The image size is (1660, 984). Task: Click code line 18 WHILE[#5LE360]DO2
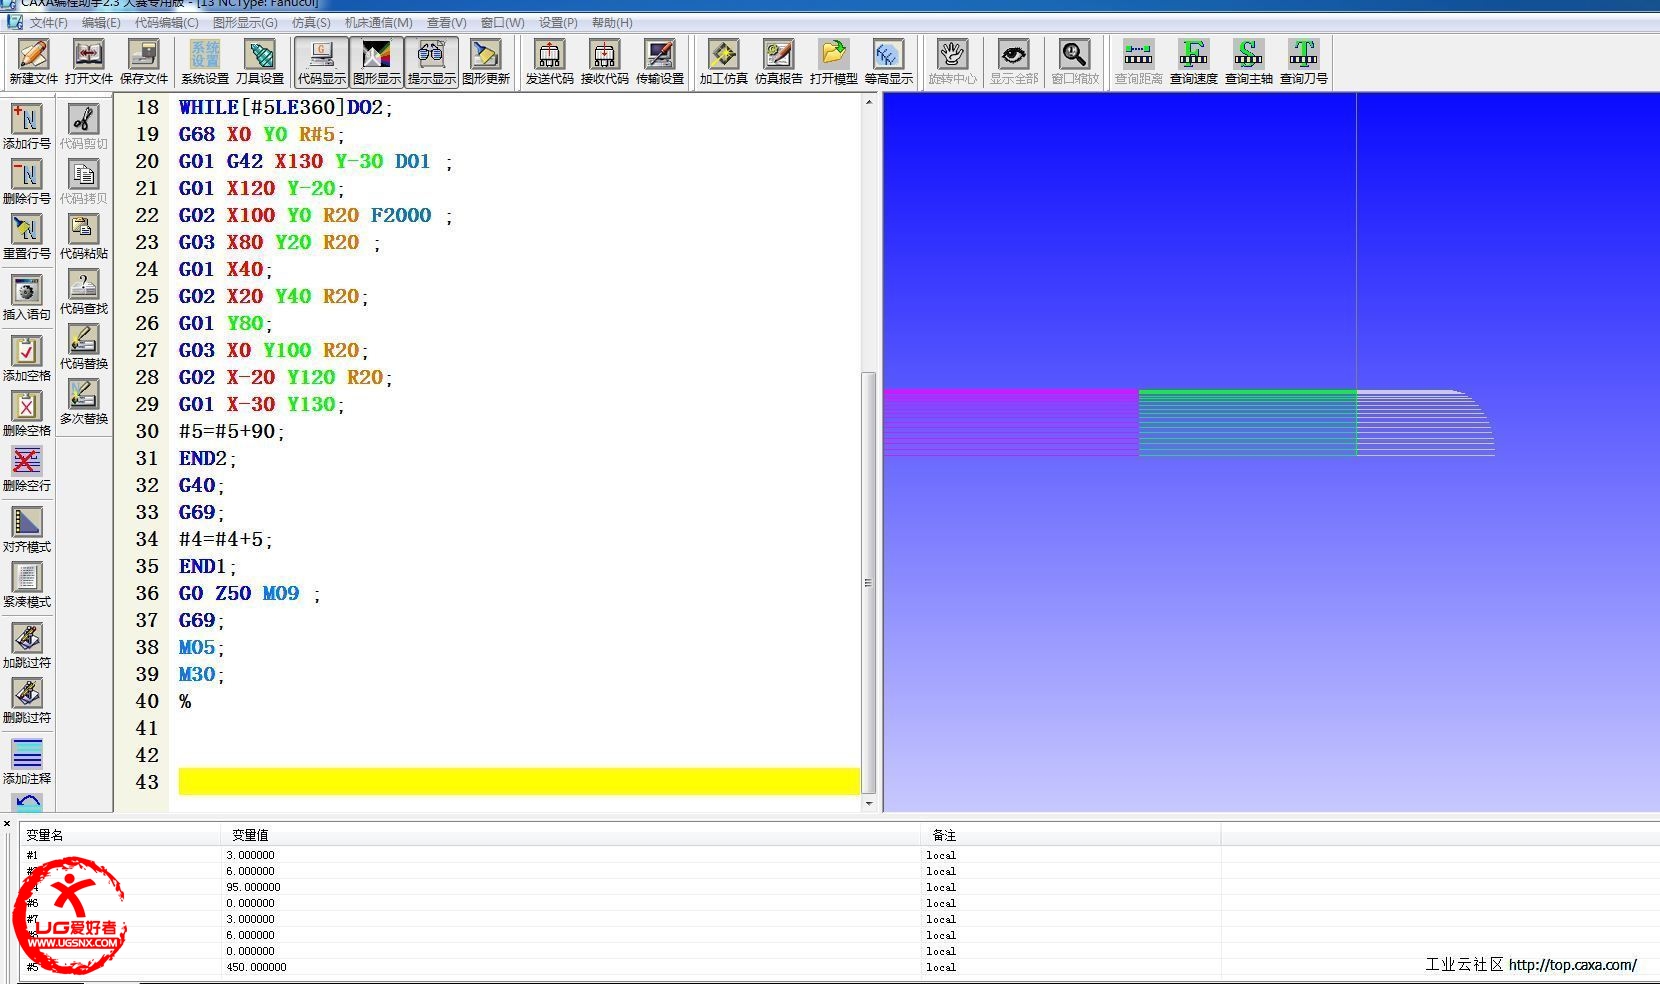click(285, 107)
